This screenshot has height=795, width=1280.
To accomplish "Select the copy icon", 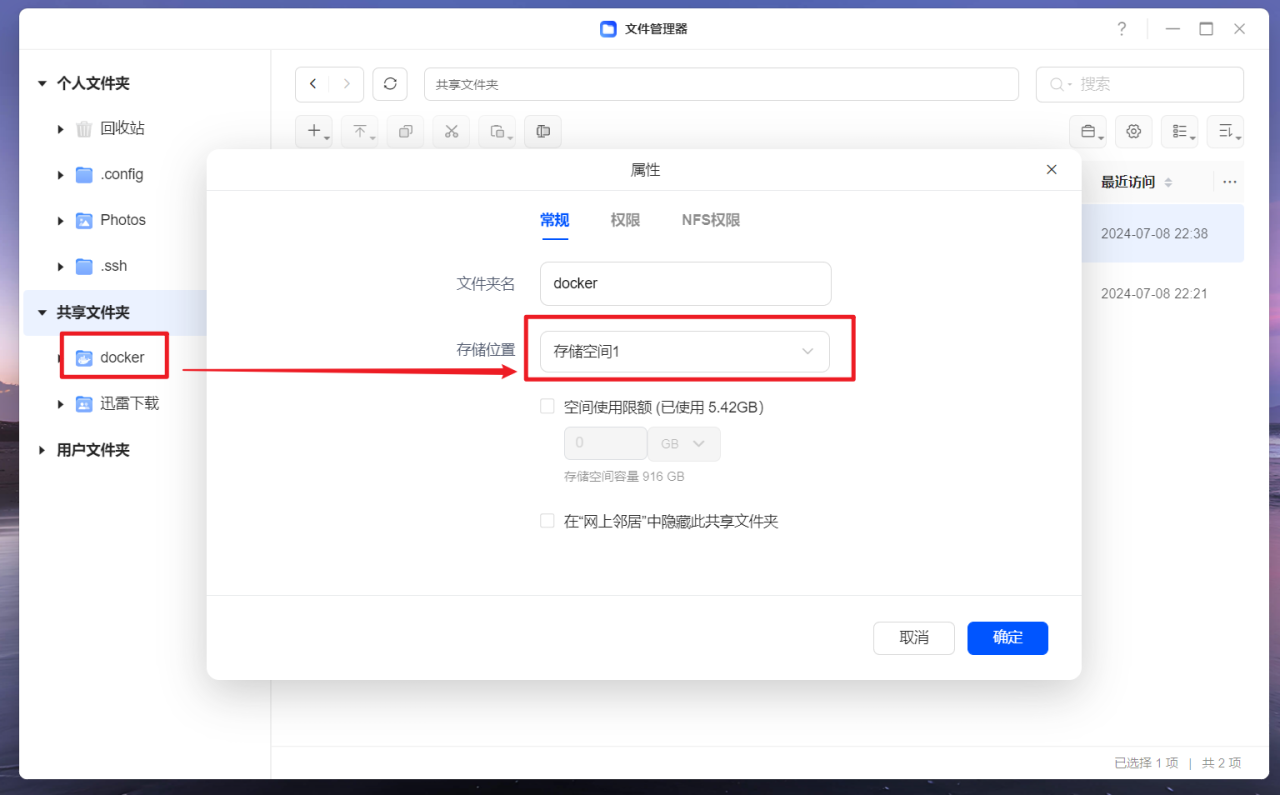I will [x=405, y=131].
